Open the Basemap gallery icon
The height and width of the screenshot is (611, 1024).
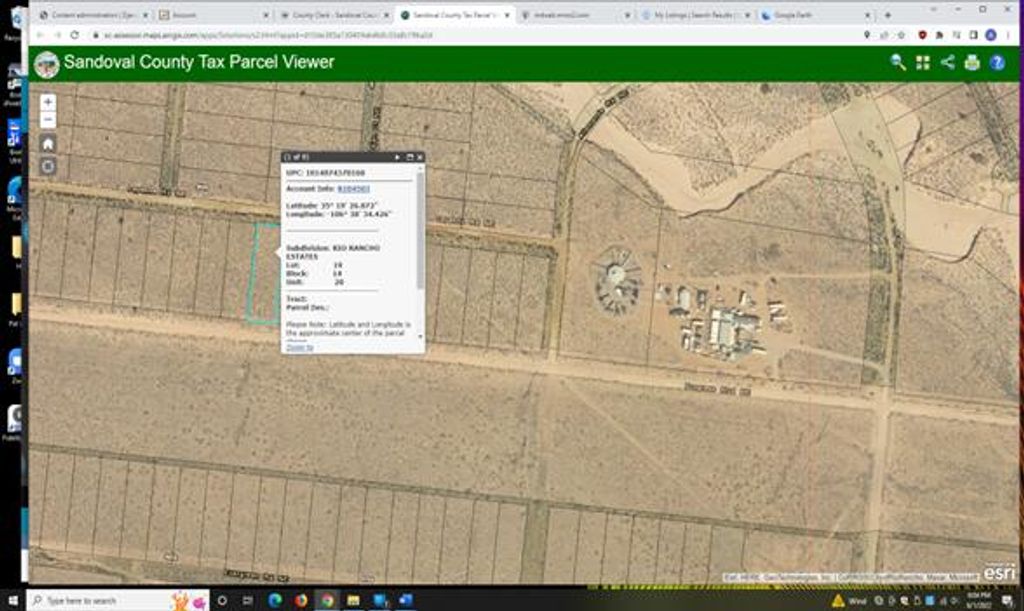click(922, 62)
